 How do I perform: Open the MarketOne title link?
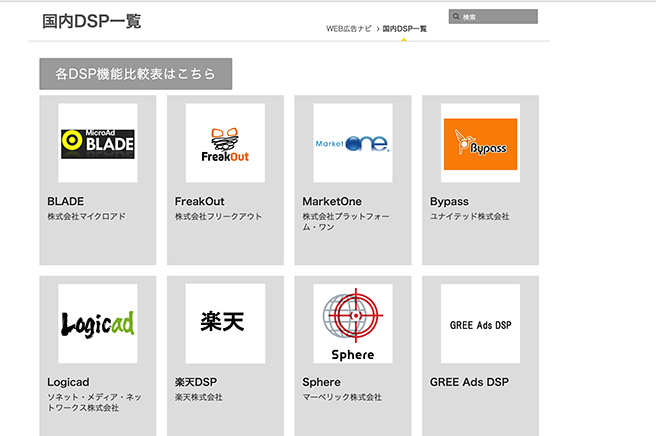[332, 201]
